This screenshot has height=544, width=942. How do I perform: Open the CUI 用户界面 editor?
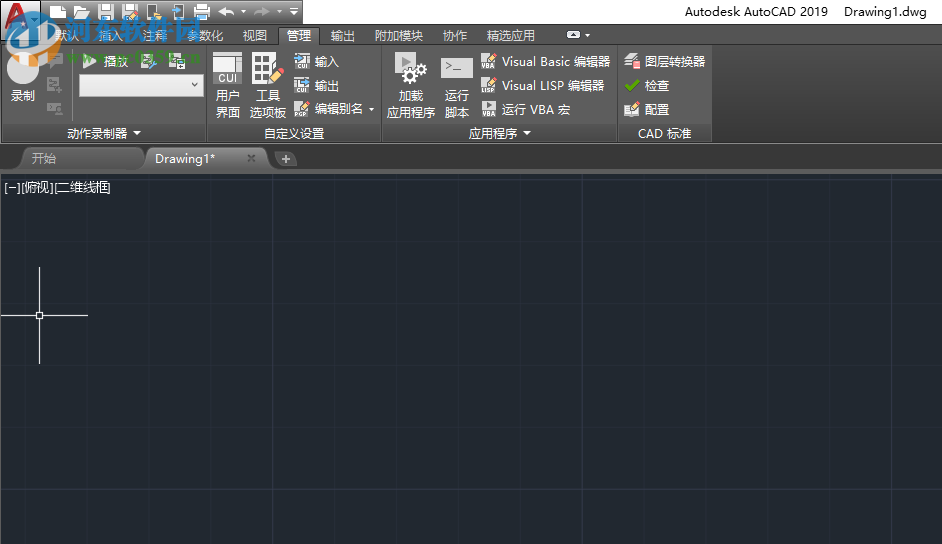click(x=228, y=85)
